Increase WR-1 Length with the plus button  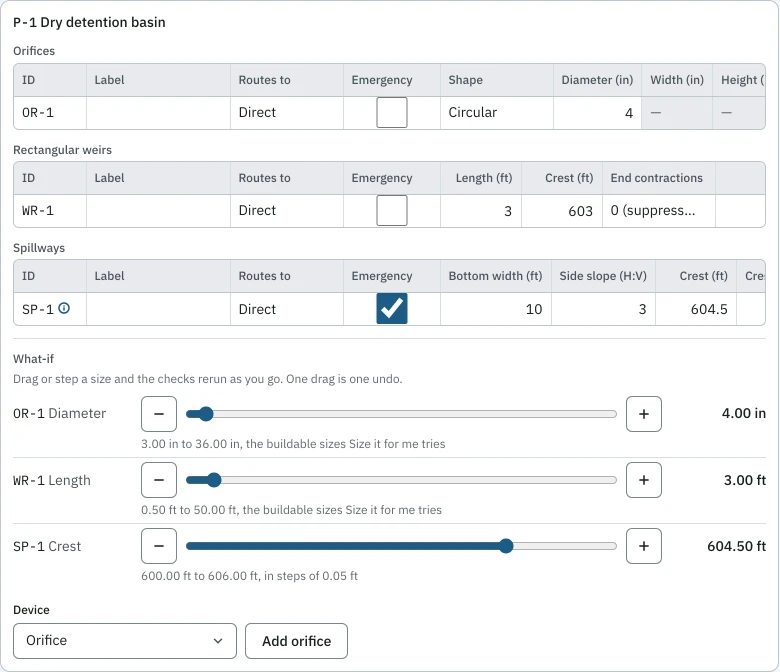tap(644, 480)
